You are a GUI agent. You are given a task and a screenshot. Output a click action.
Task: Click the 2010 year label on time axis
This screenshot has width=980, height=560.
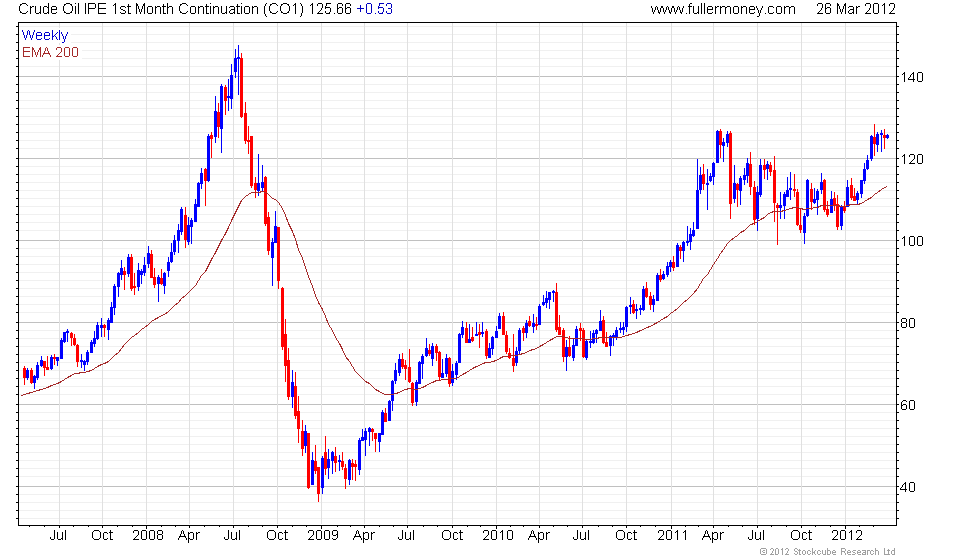498,536
